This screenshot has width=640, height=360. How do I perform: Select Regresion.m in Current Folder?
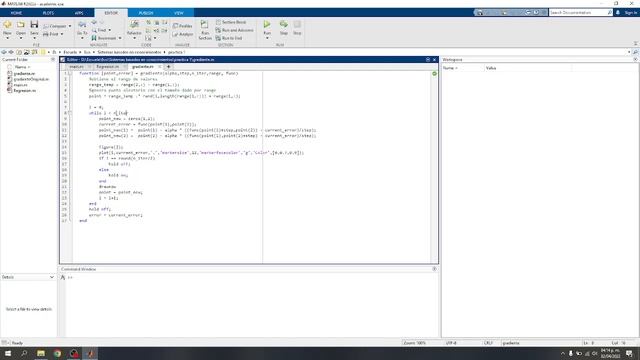[24, 91]
